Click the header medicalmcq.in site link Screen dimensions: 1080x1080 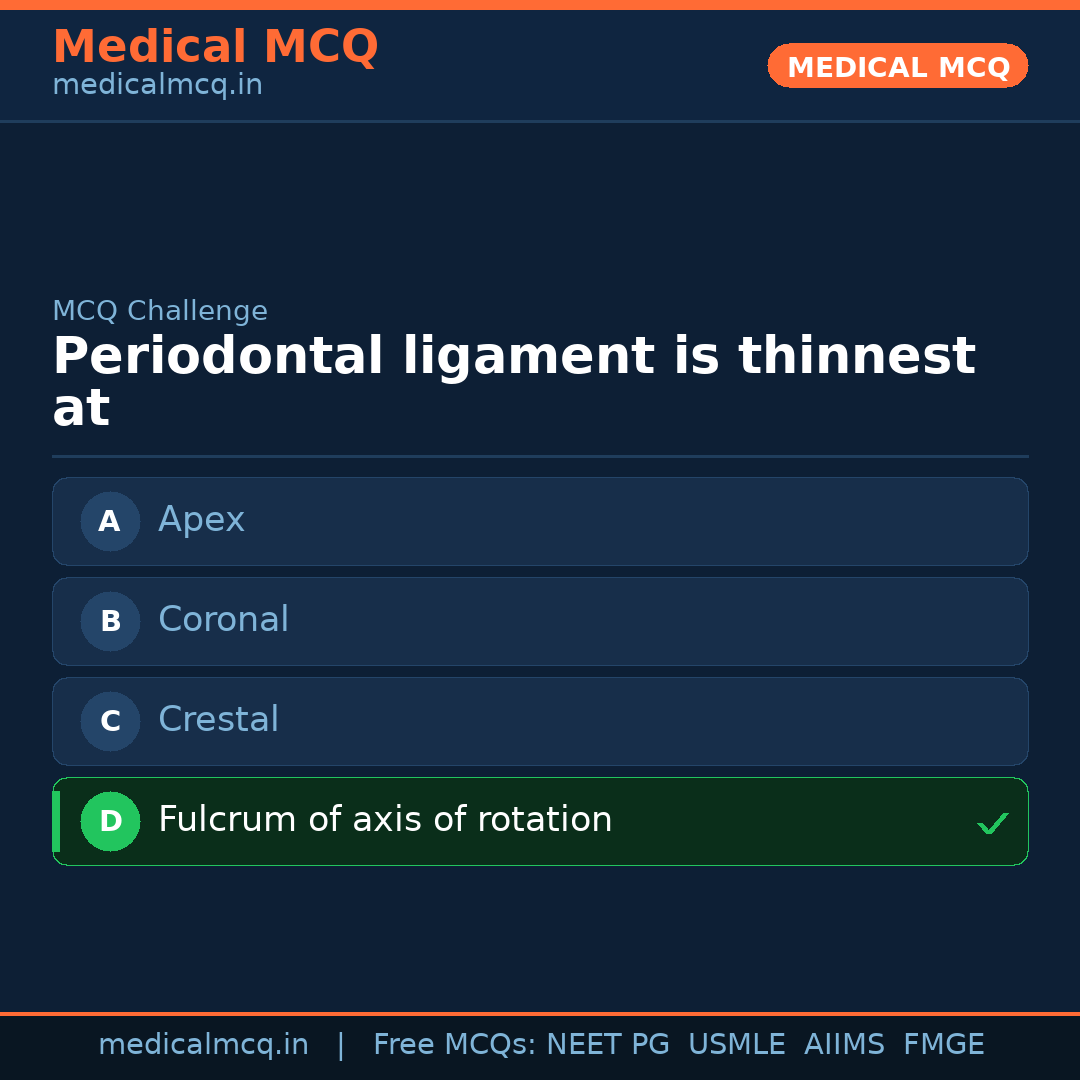tap(156, 84)
